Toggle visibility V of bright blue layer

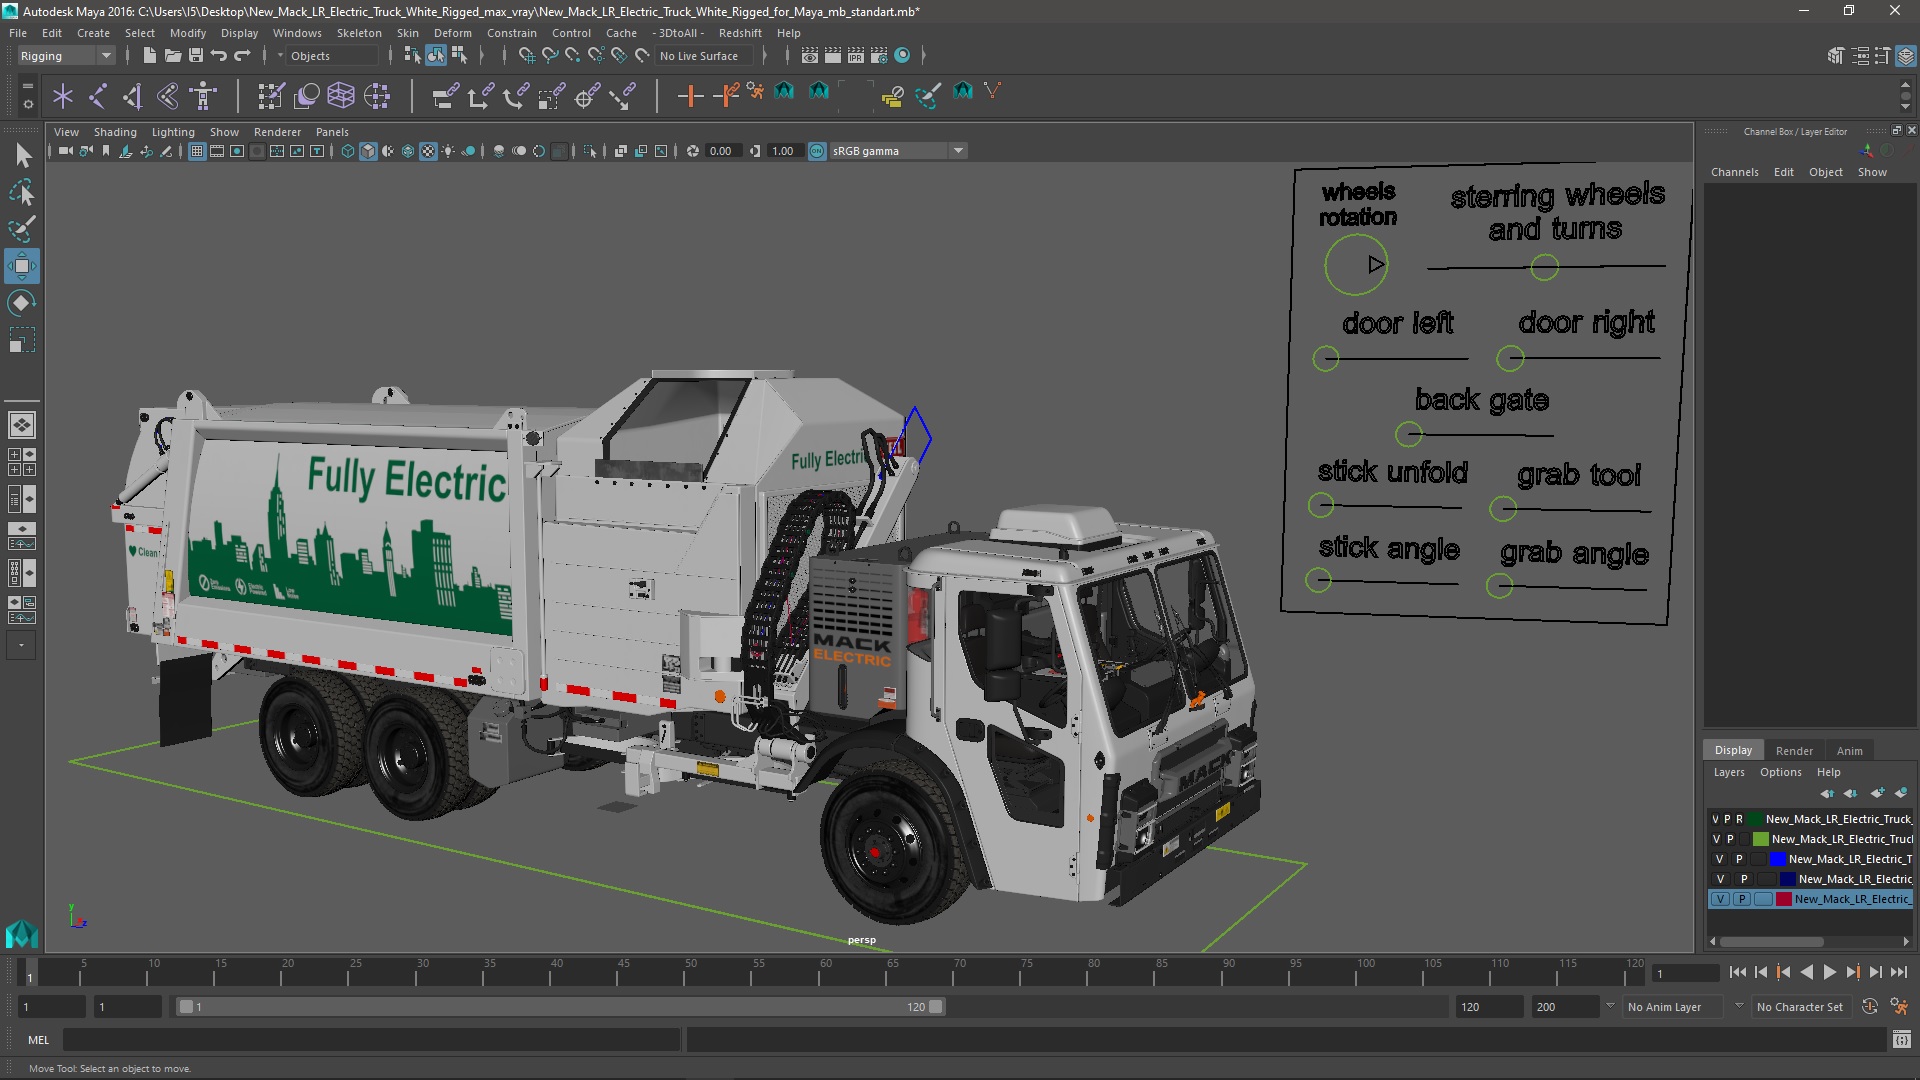[x=1720, y=859]
